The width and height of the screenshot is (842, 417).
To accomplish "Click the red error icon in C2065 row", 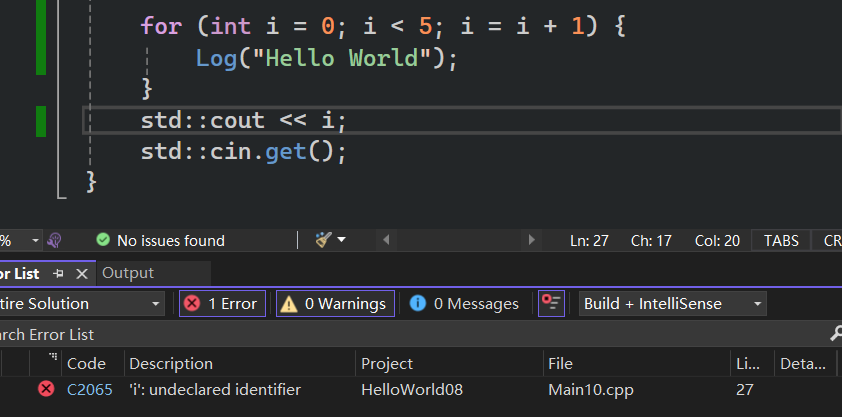I will [46, 389].
